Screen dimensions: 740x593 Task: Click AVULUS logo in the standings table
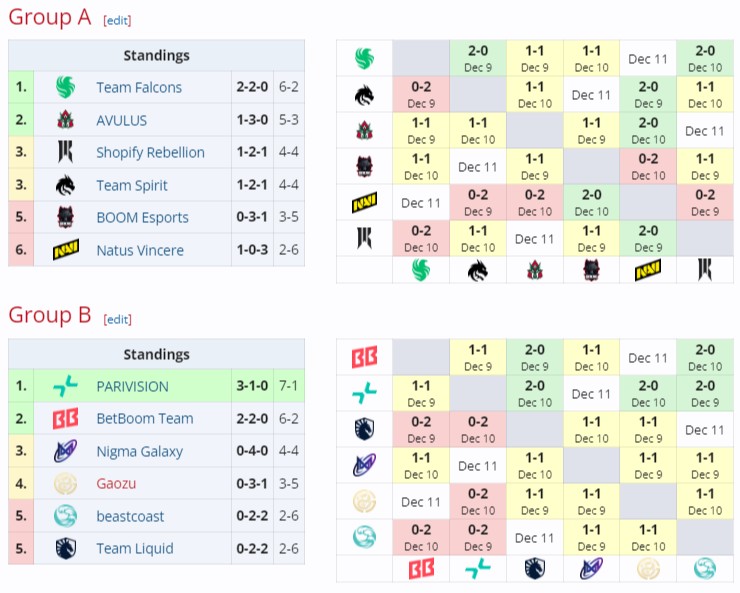66,120
